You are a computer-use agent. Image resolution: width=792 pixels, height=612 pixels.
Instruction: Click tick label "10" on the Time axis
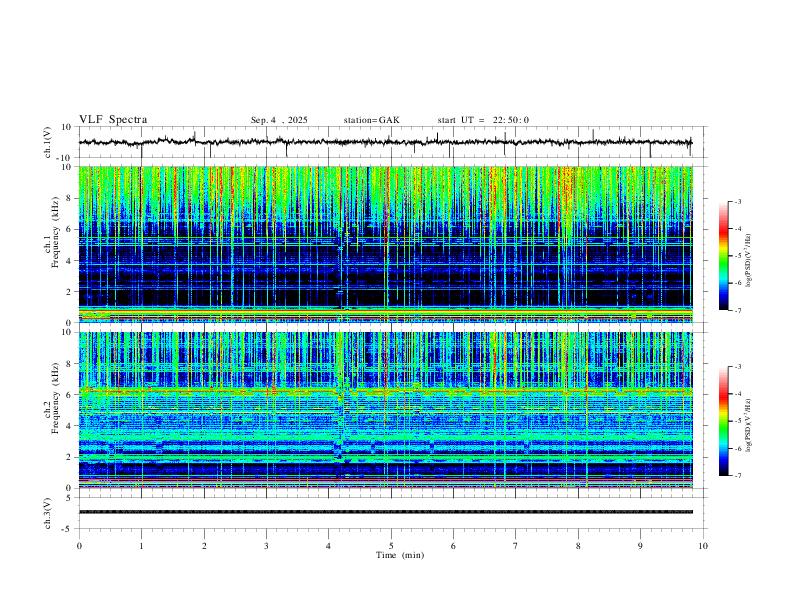click(x=703, y=546)
